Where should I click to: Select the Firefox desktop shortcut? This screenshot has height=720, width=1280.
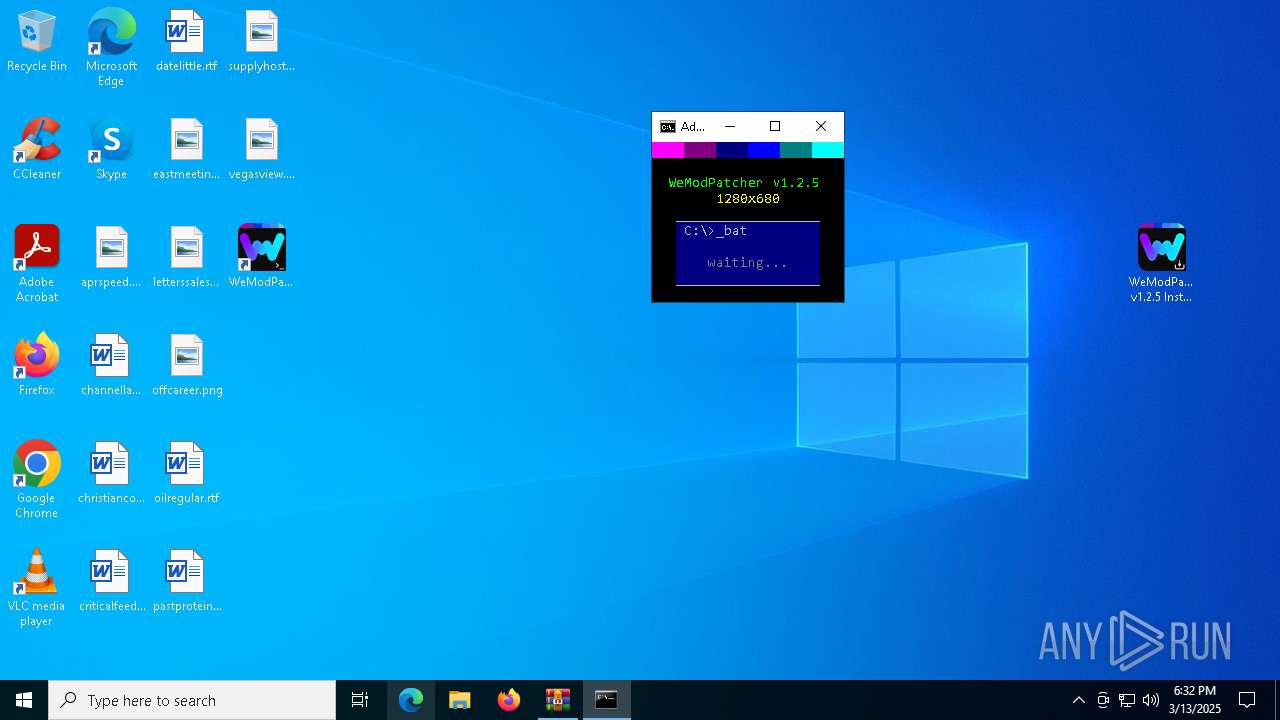(x=37, y=366)
